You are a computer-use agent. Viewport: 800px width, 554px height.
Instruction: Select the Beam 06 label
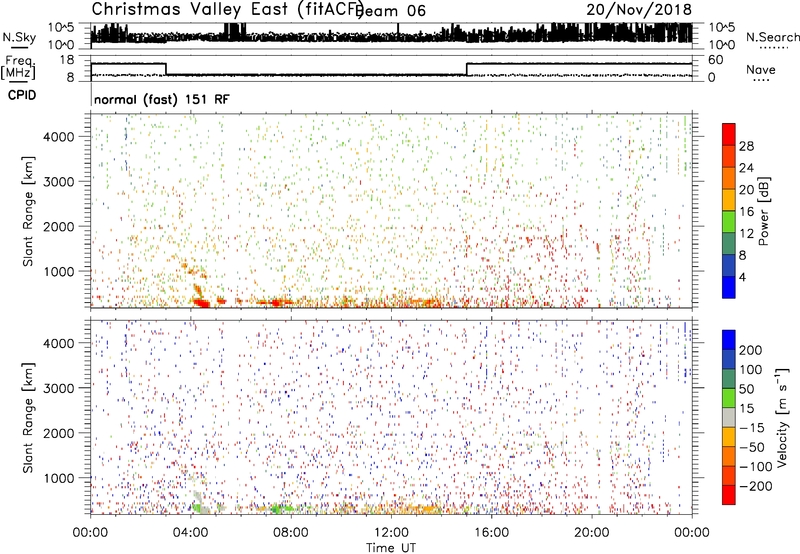tap(391, 11)
